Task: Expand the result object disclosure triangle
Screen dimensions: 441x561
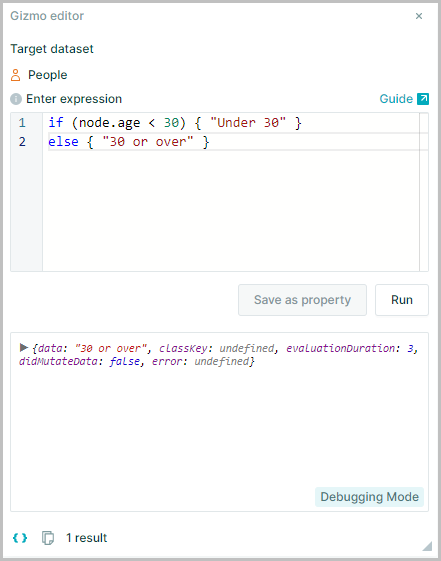Action: tap(24, 347)
